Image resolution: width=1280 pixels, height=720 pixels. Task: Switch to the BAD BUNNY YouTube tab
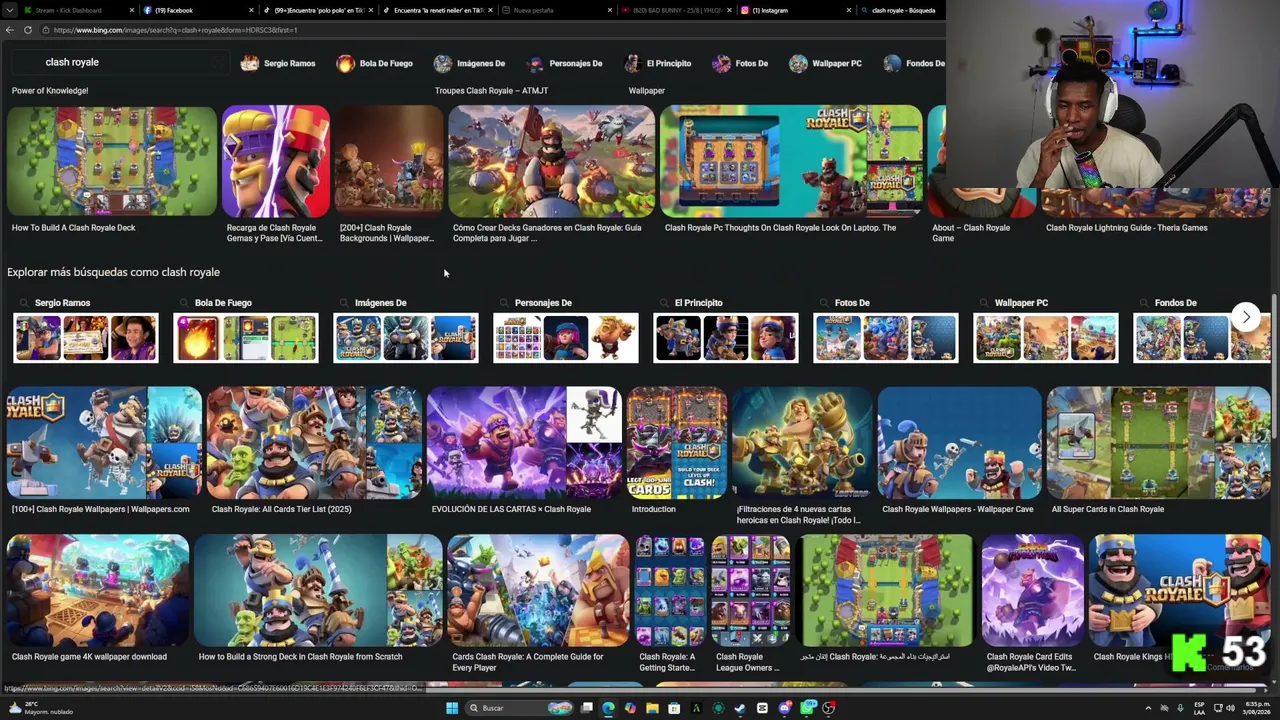click(x=675, y=10)
